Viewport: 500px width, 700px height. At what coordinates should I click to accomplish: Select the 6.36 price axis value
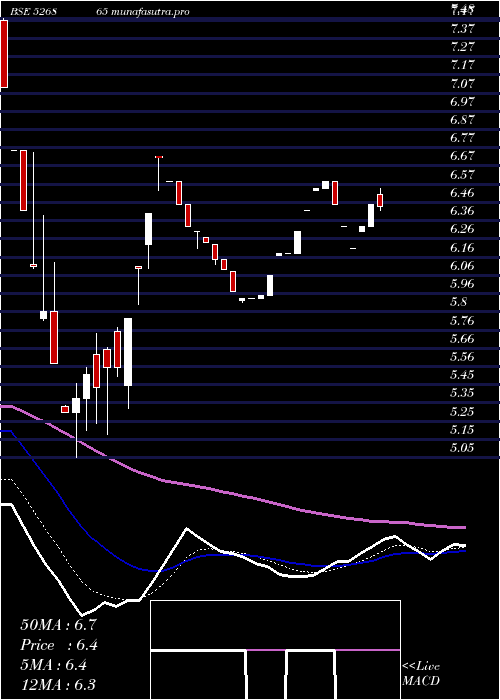pos(462,211)
